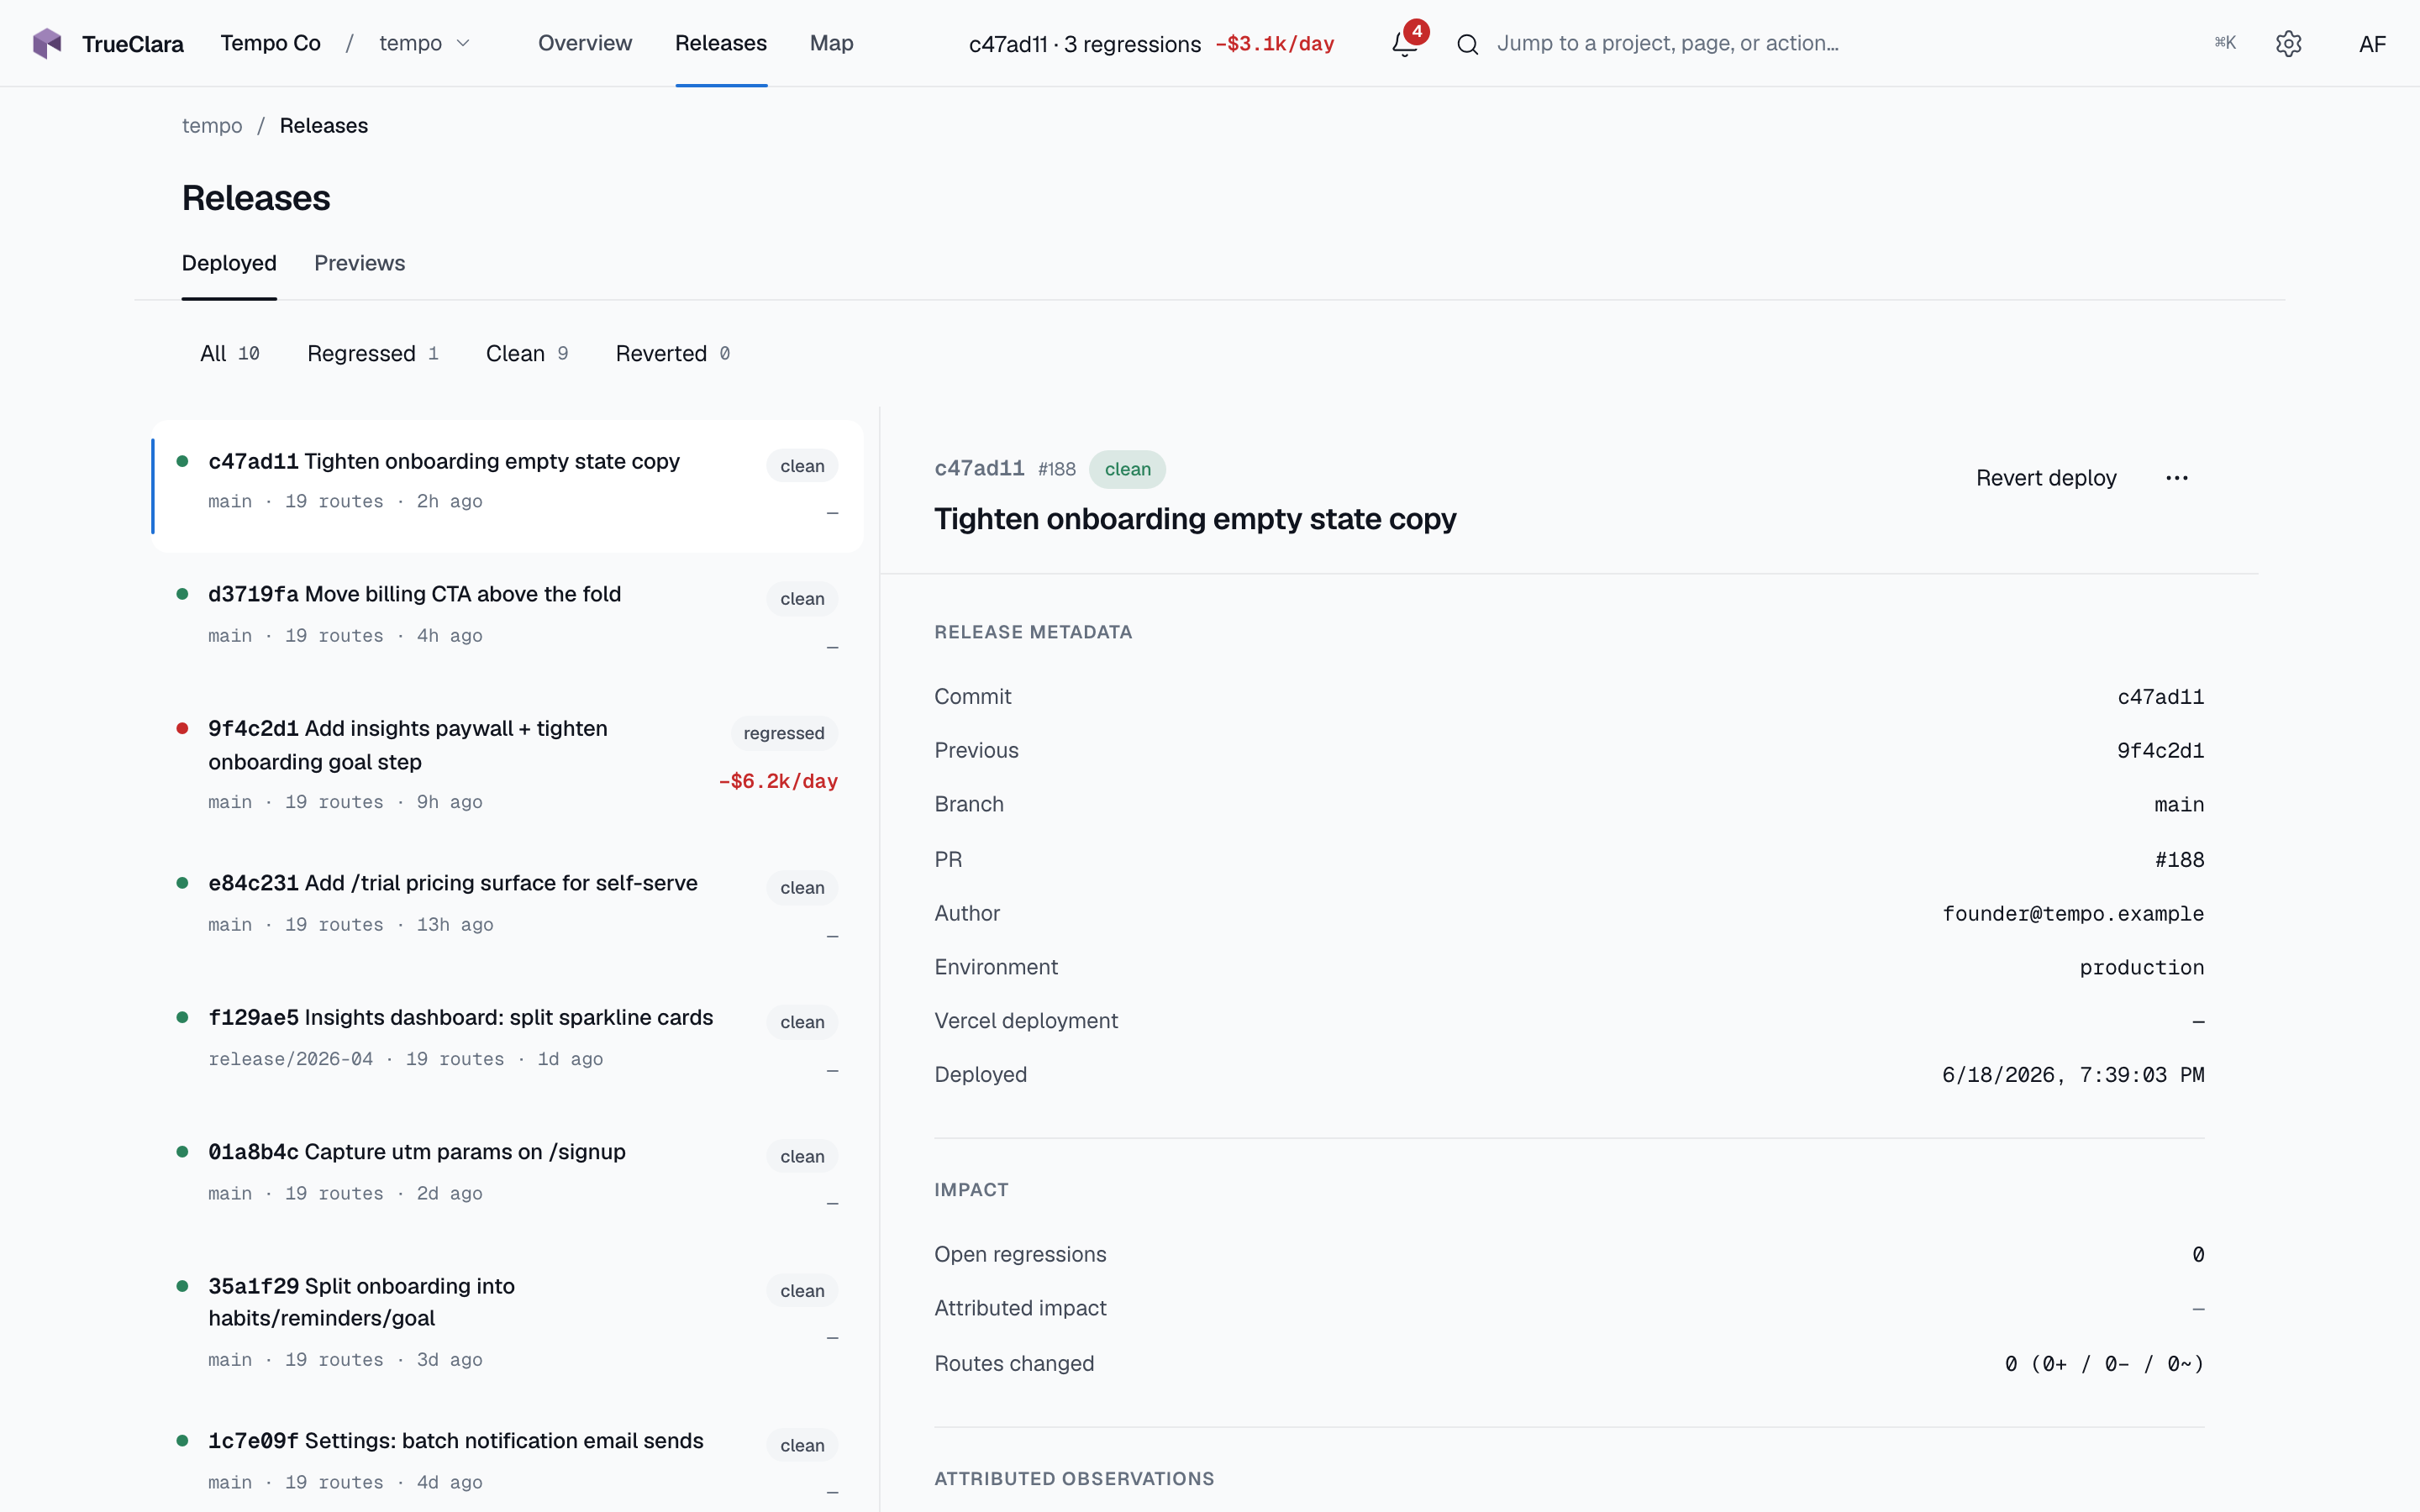
Task: Filter releases by Regressed
Action: 373,353
